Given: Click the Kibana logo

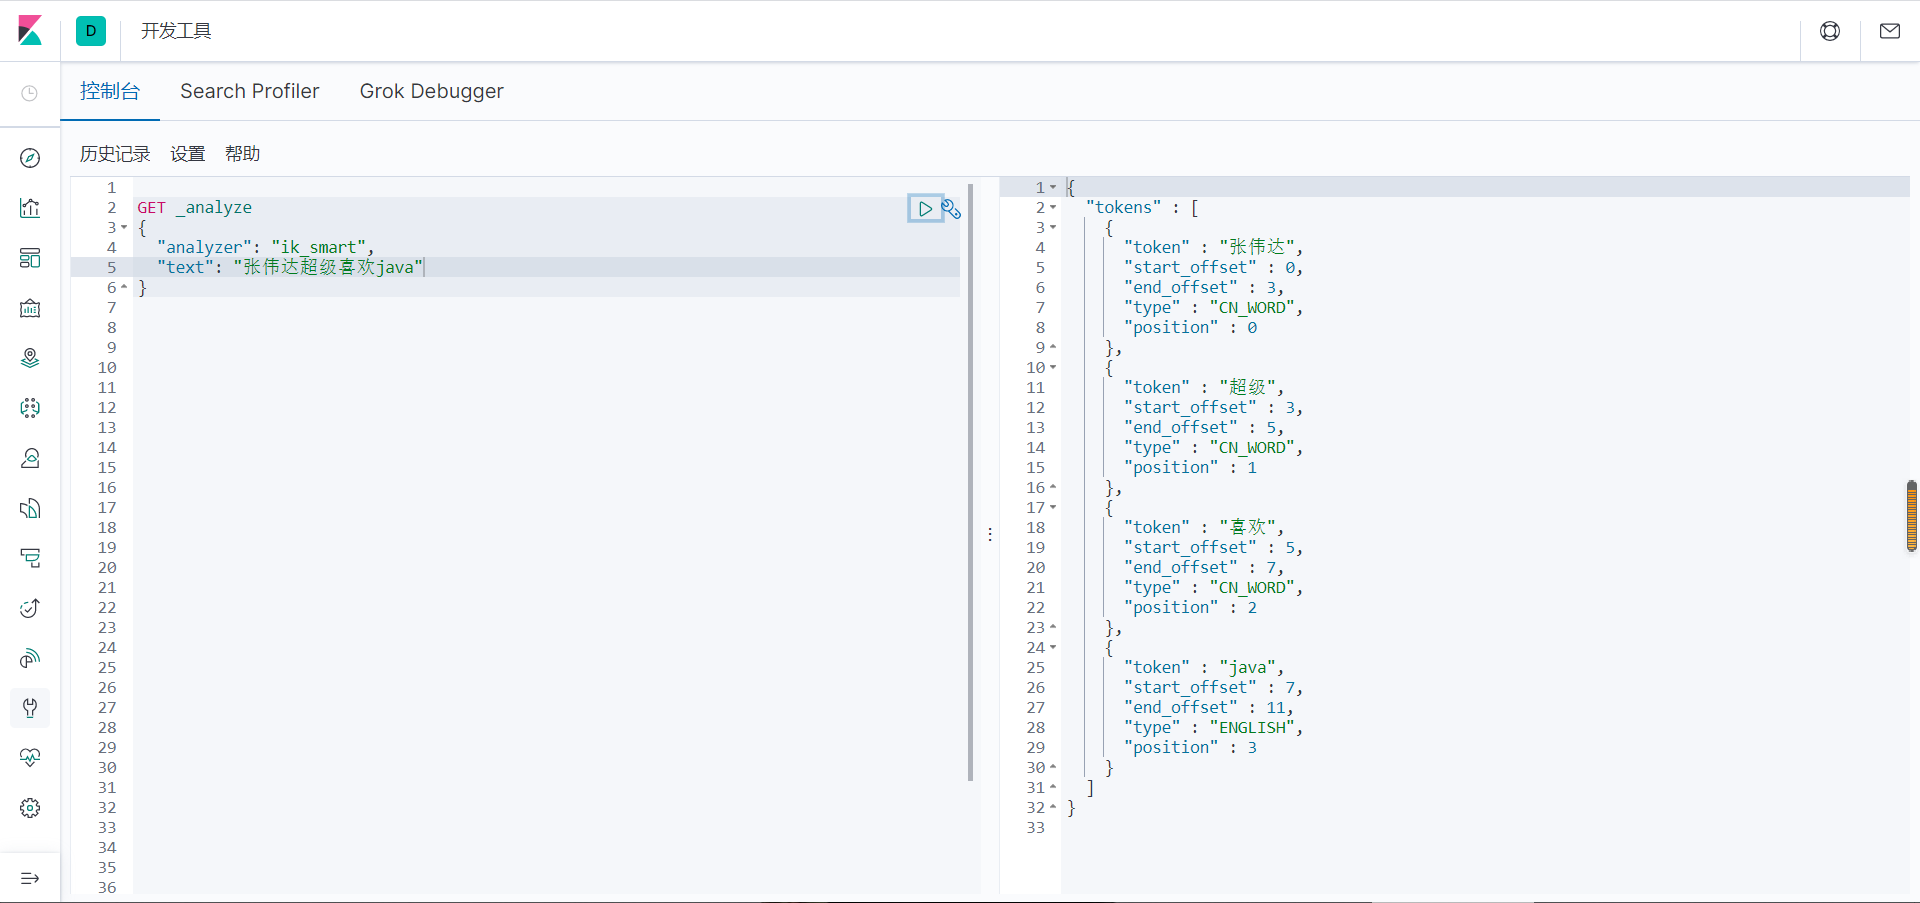Looking at the screenshot, I should coord(30,31).
